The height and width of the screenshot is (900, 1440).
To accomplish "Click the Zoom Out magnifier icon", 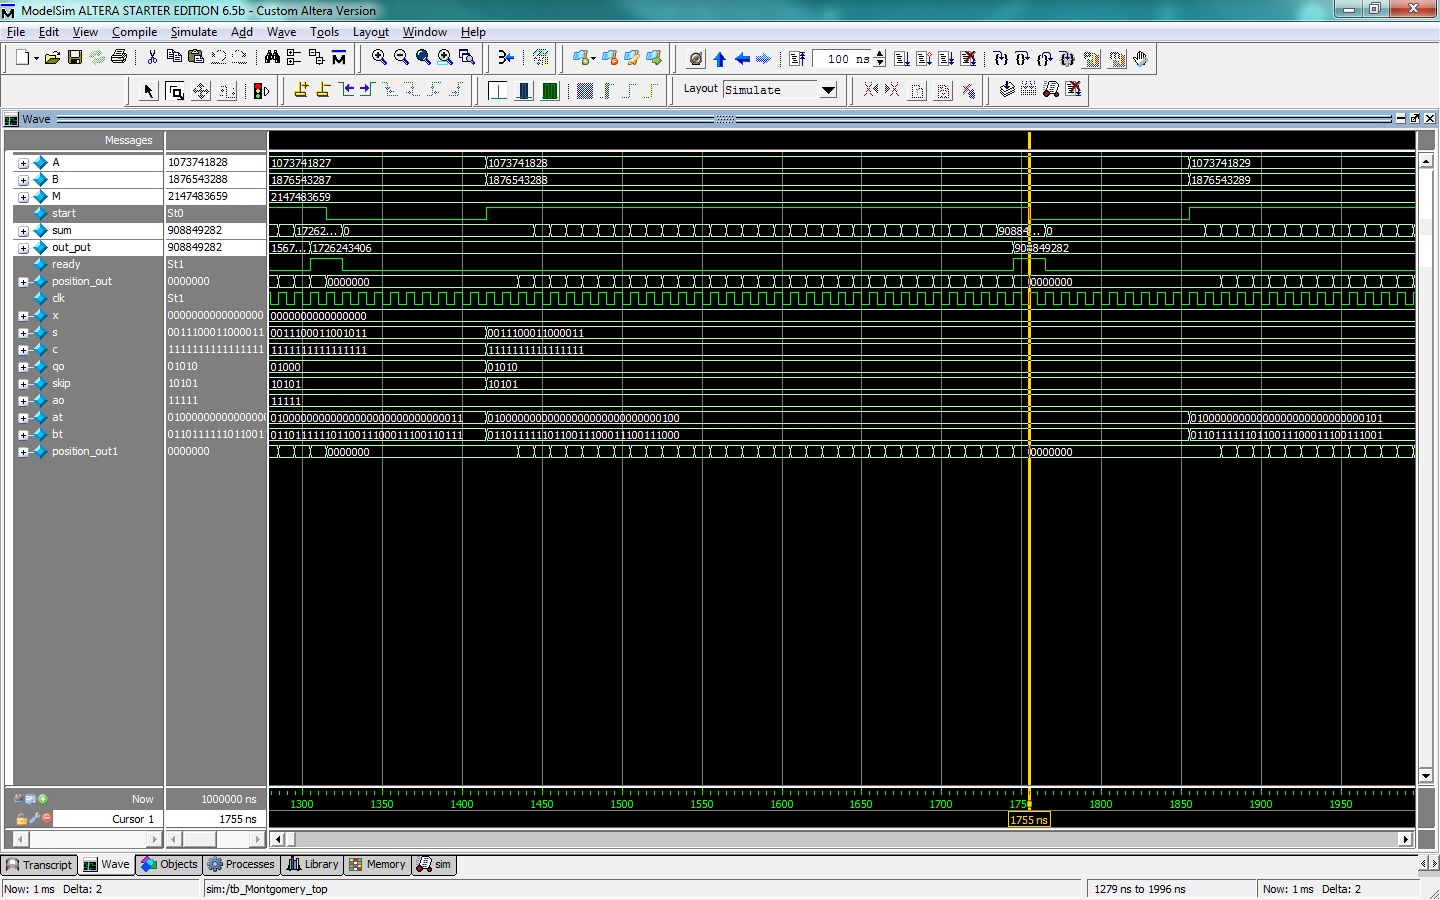I will 401,58.
